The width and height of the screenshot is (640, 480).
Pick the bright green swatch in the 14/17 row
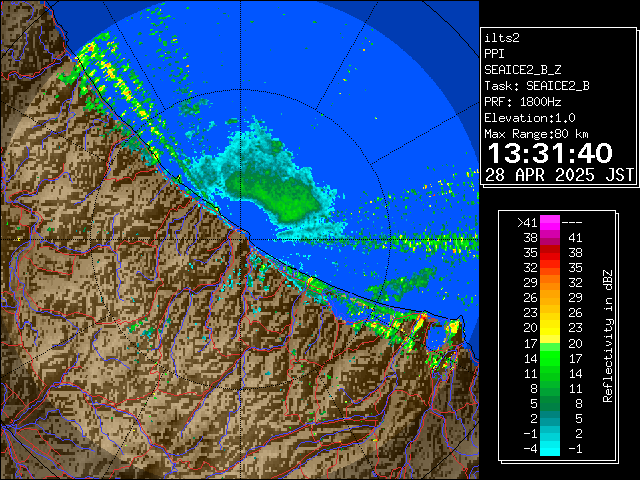[x=550, y=358]
